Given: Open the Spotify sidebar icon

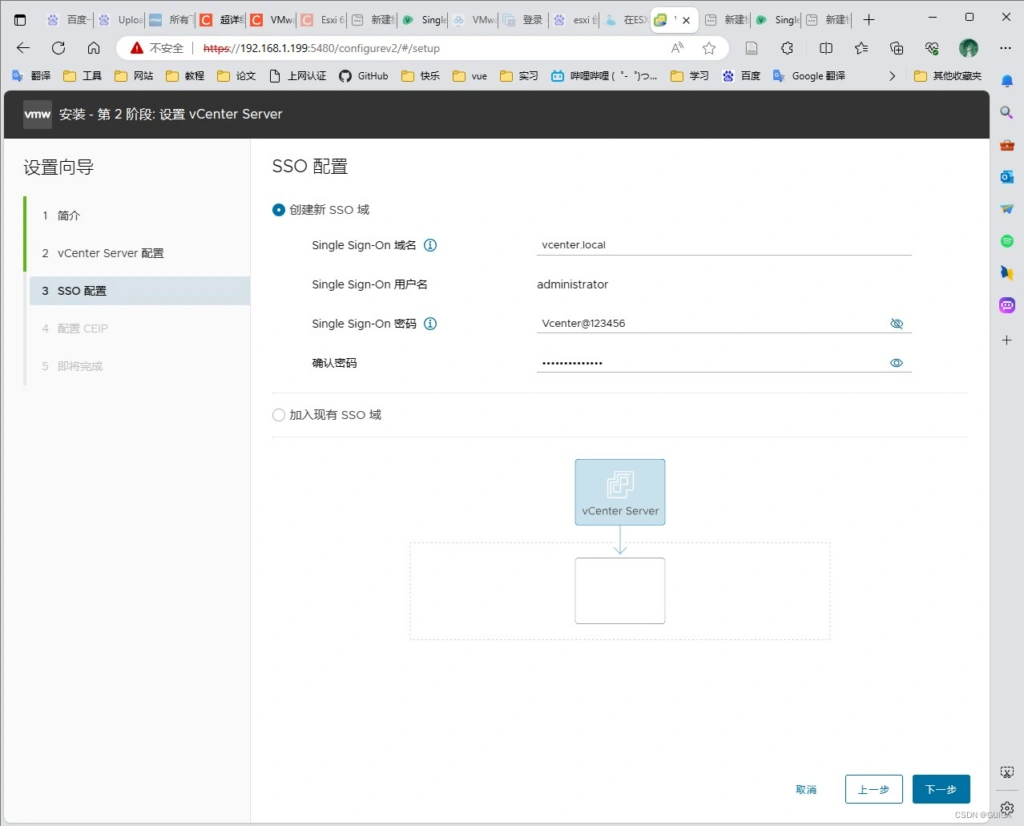Looking at the screenshot, I should pos(1006,241).
